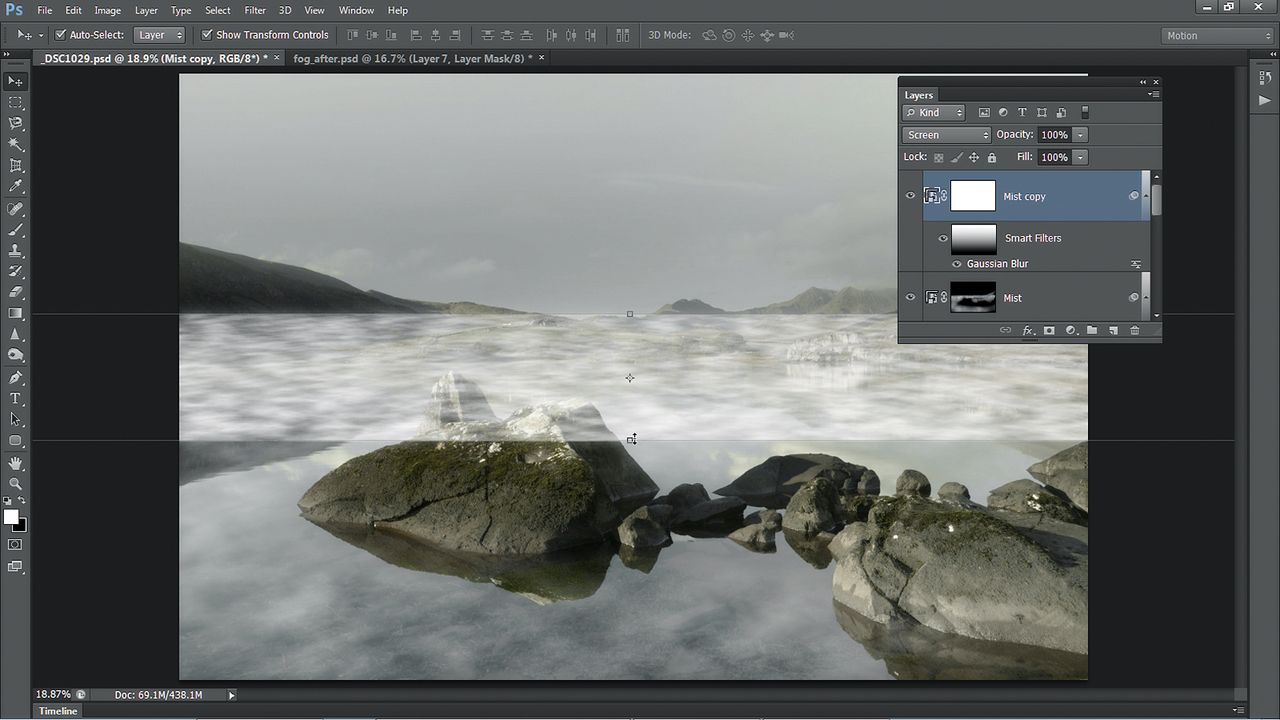
Task: Open the Screen blend mode dropdown
Action: (x=946, y=135)
